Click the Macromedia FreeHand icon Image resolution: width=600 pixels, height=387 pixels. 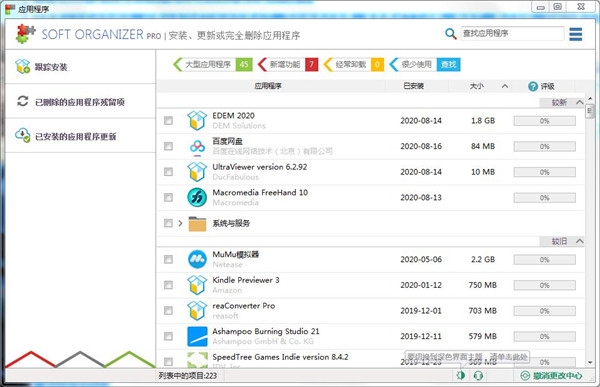[197, 198]
